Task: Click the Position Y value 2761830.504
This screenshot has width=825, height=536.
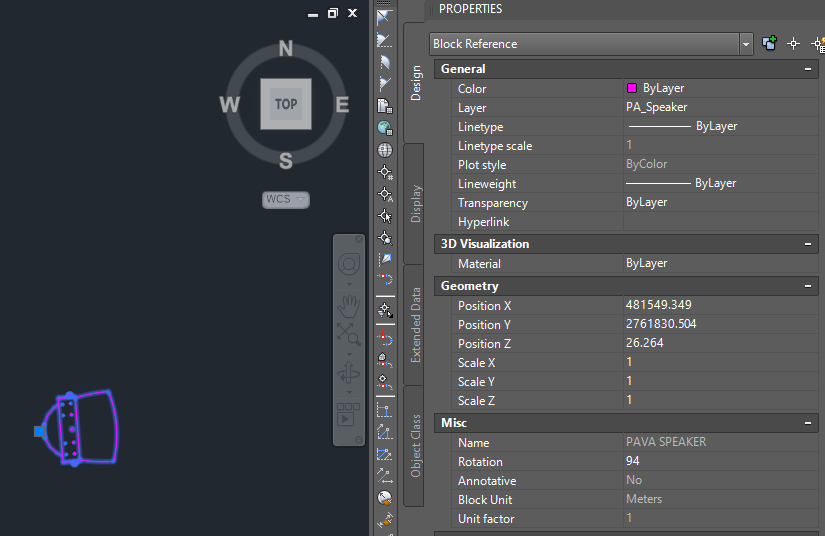Action: pos(661,324)
